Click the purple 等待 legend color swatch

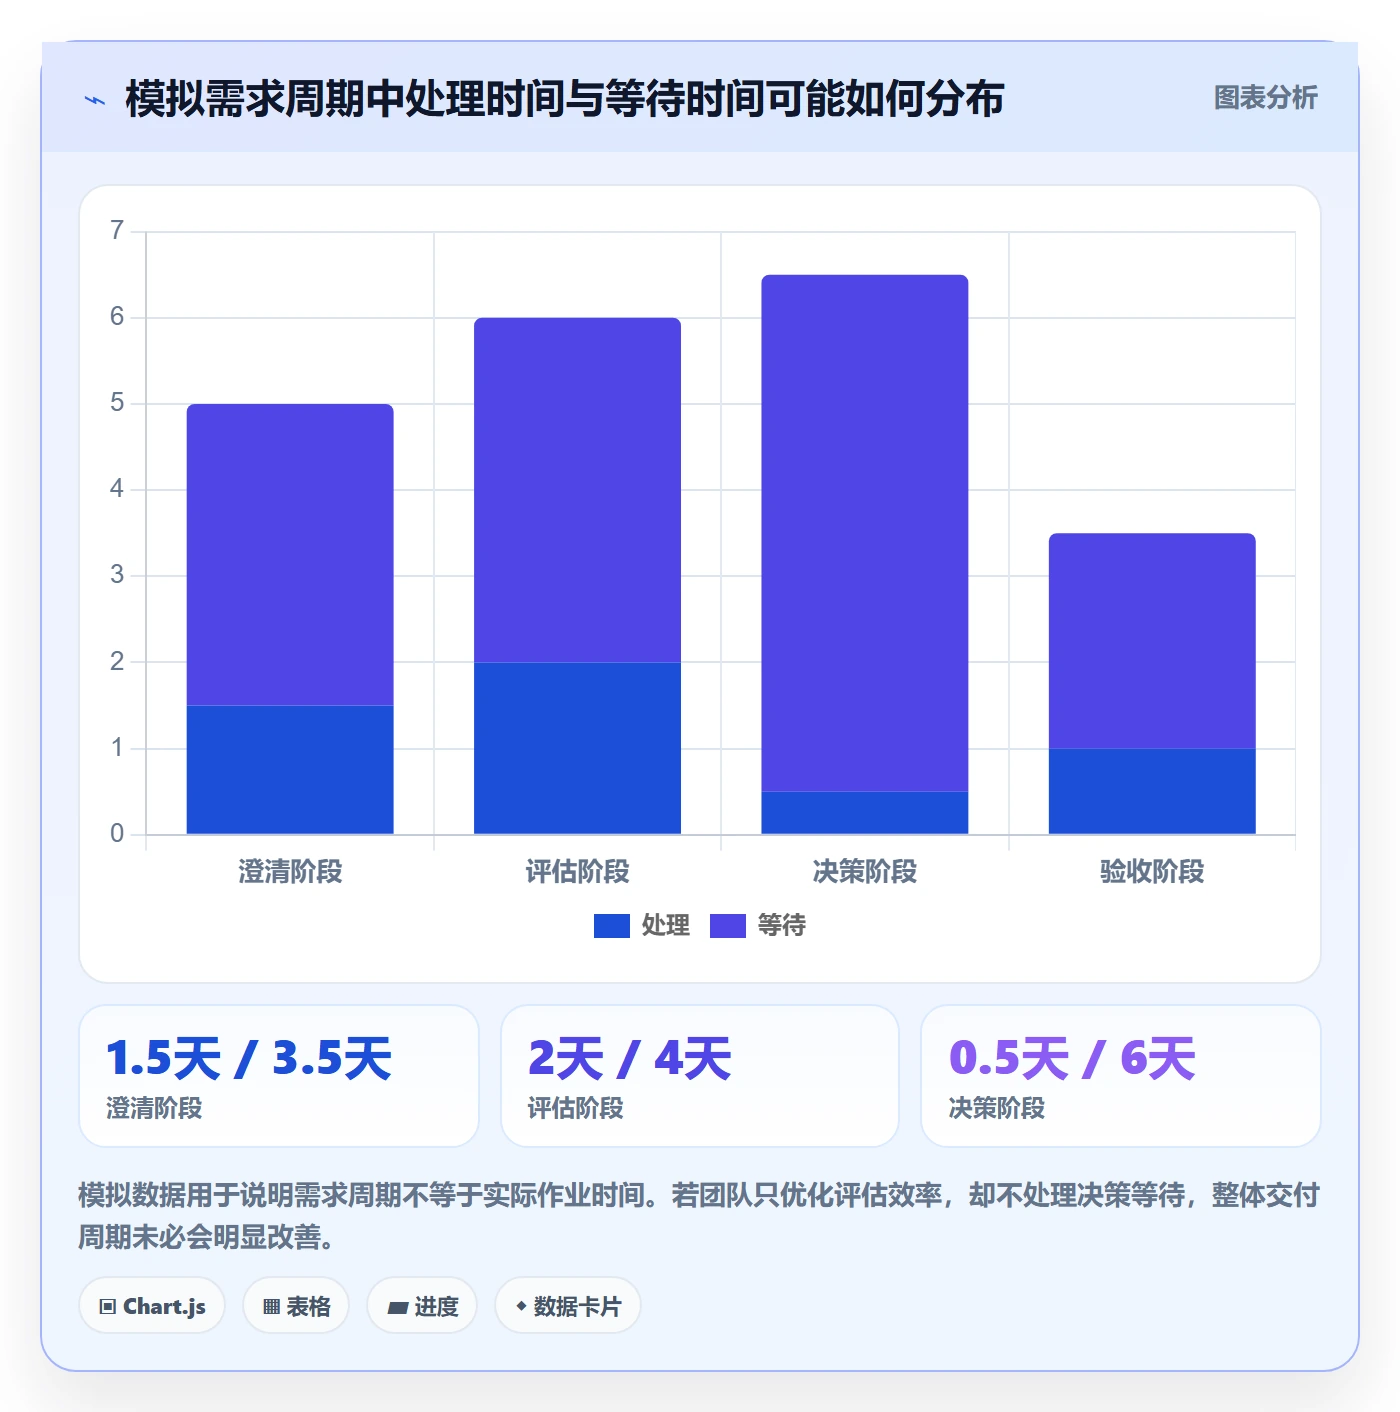click(728, 926)
